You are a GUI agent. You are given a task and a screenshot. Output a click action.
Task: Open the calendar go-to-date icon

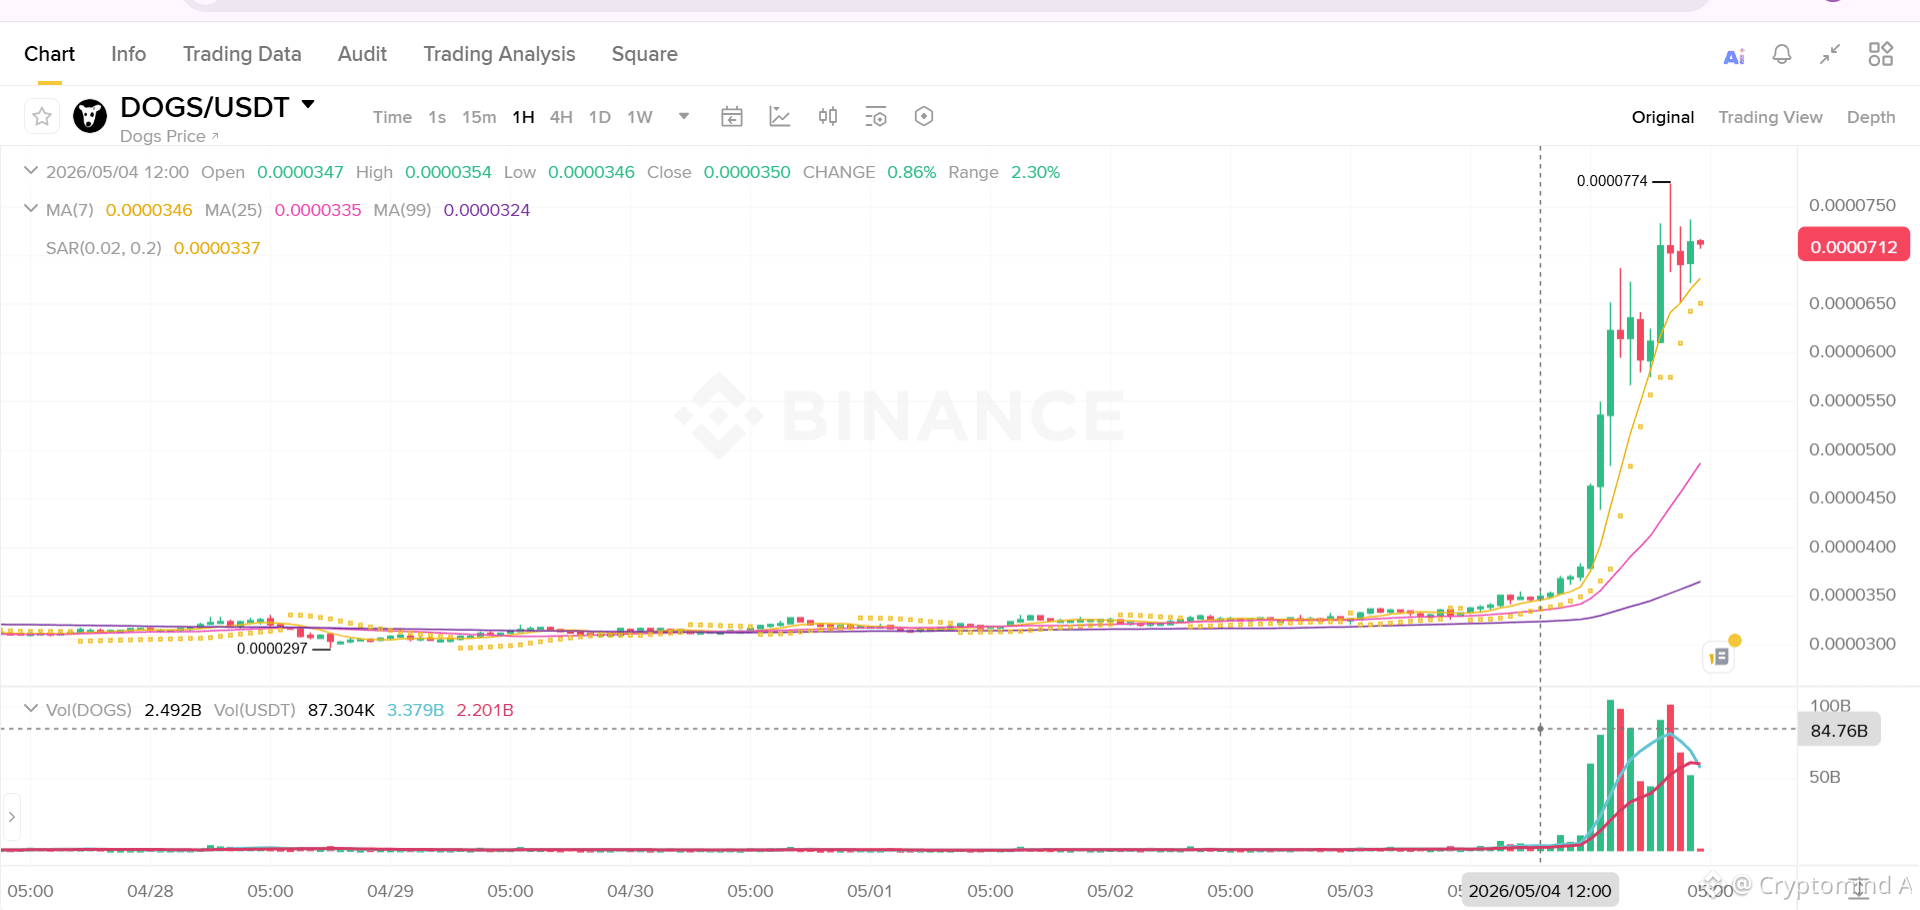[x=732, y=117]
